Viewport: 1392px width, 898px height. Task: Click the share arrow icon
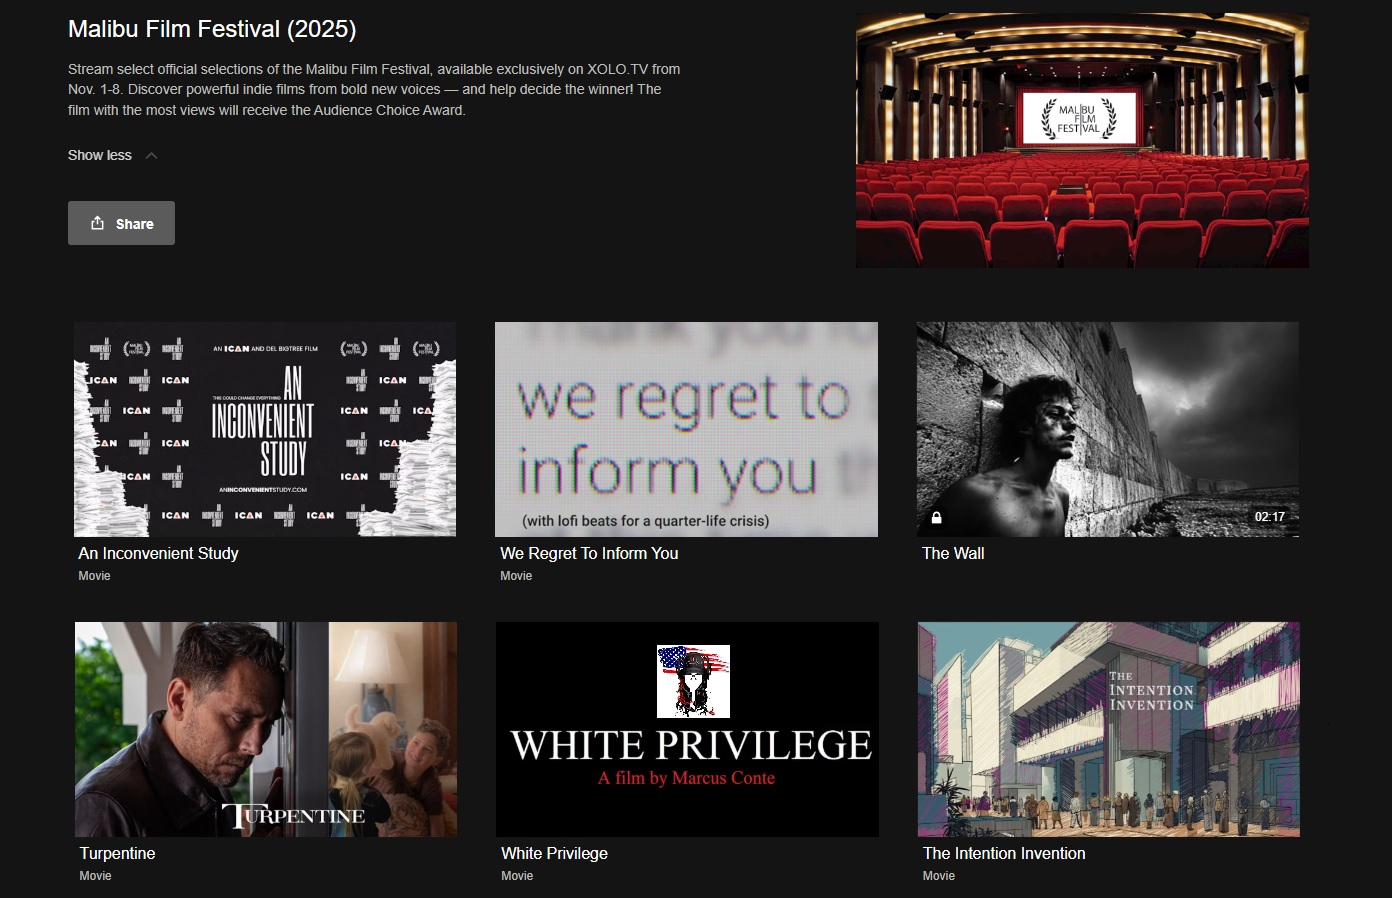click(x=97, y=223)
